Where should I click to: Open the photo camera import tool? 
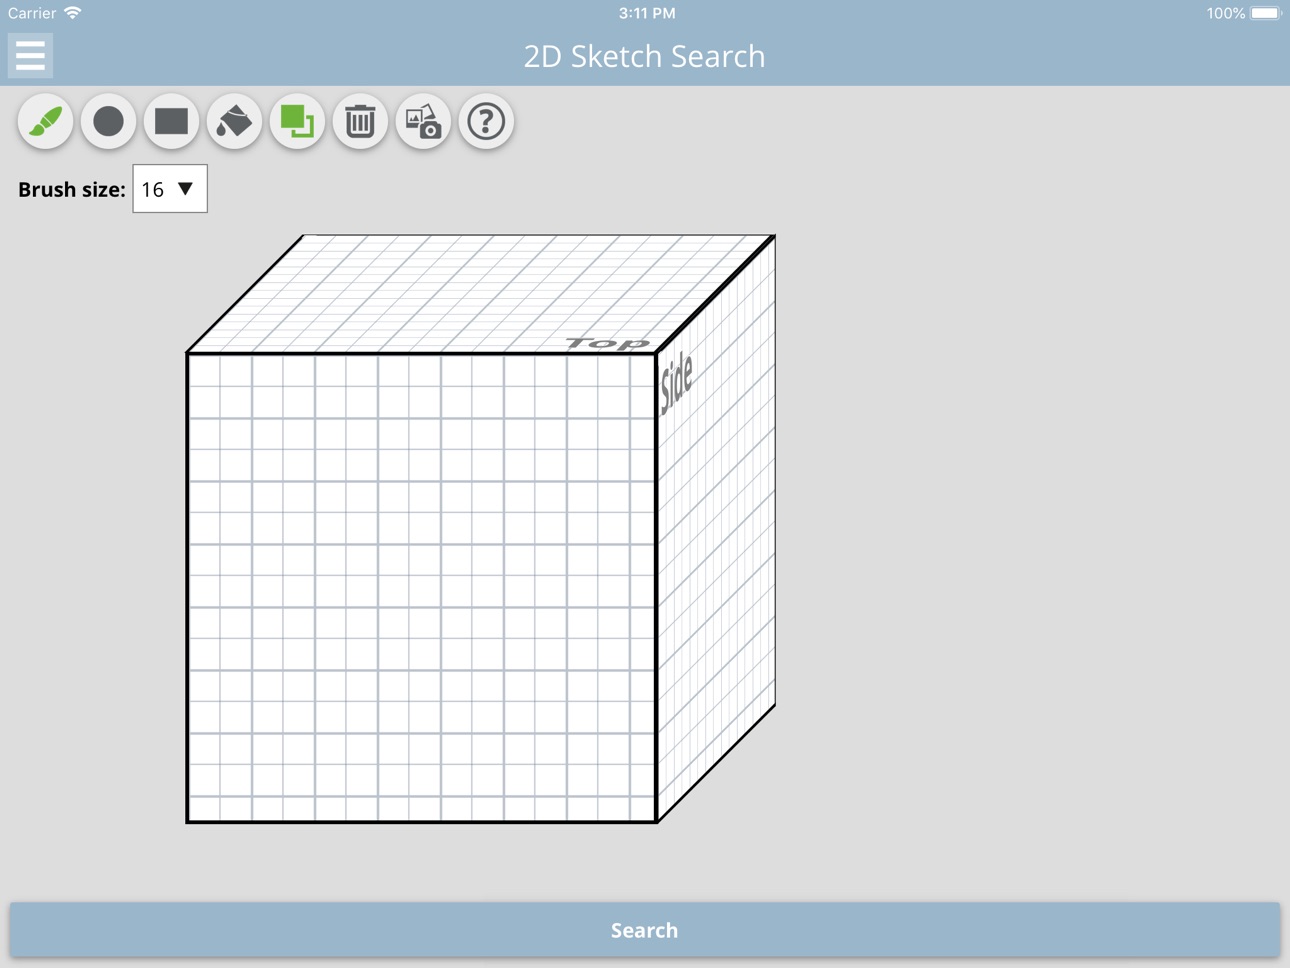(x=423, y=121)
